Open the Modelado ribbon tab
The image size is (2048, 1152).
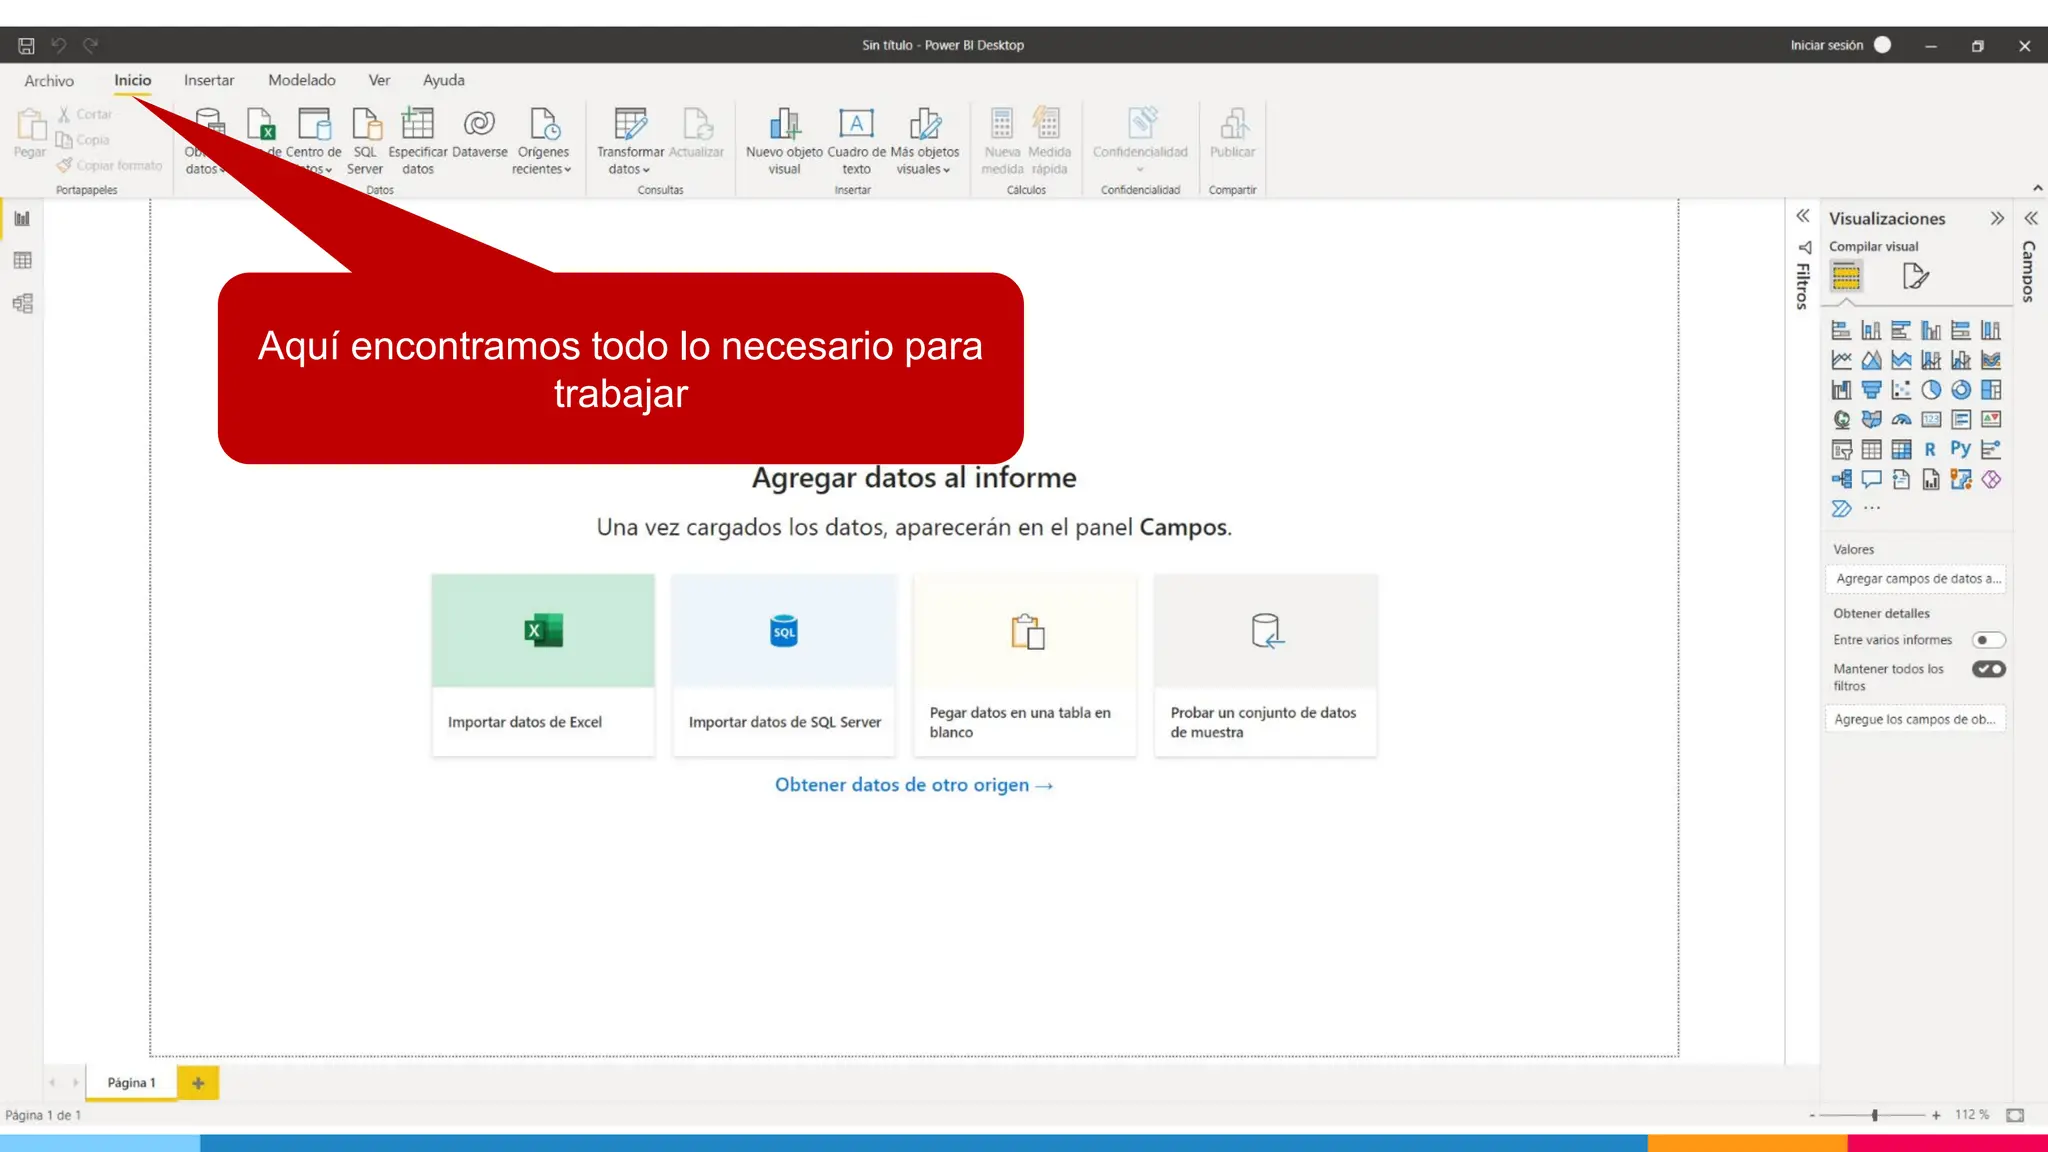click(x=301, y=80)
